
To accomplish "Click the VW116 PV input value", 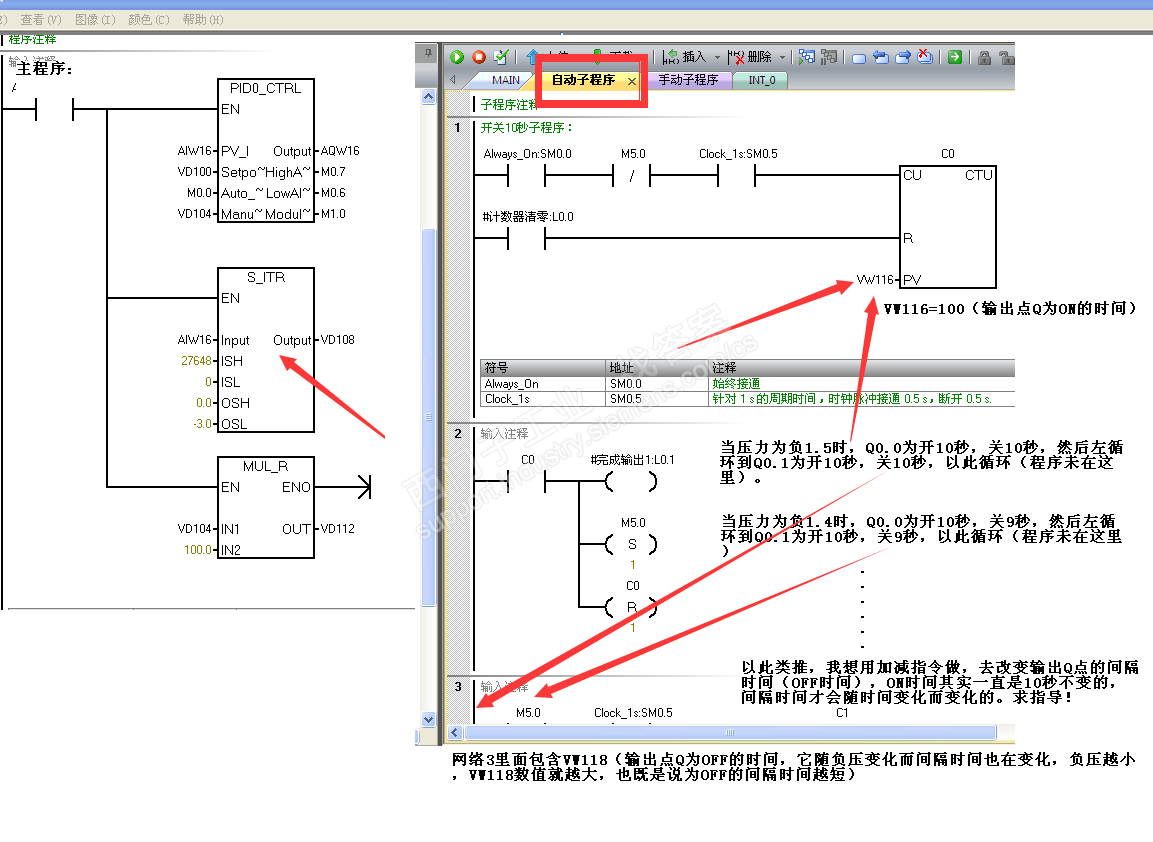I will 875,280.
